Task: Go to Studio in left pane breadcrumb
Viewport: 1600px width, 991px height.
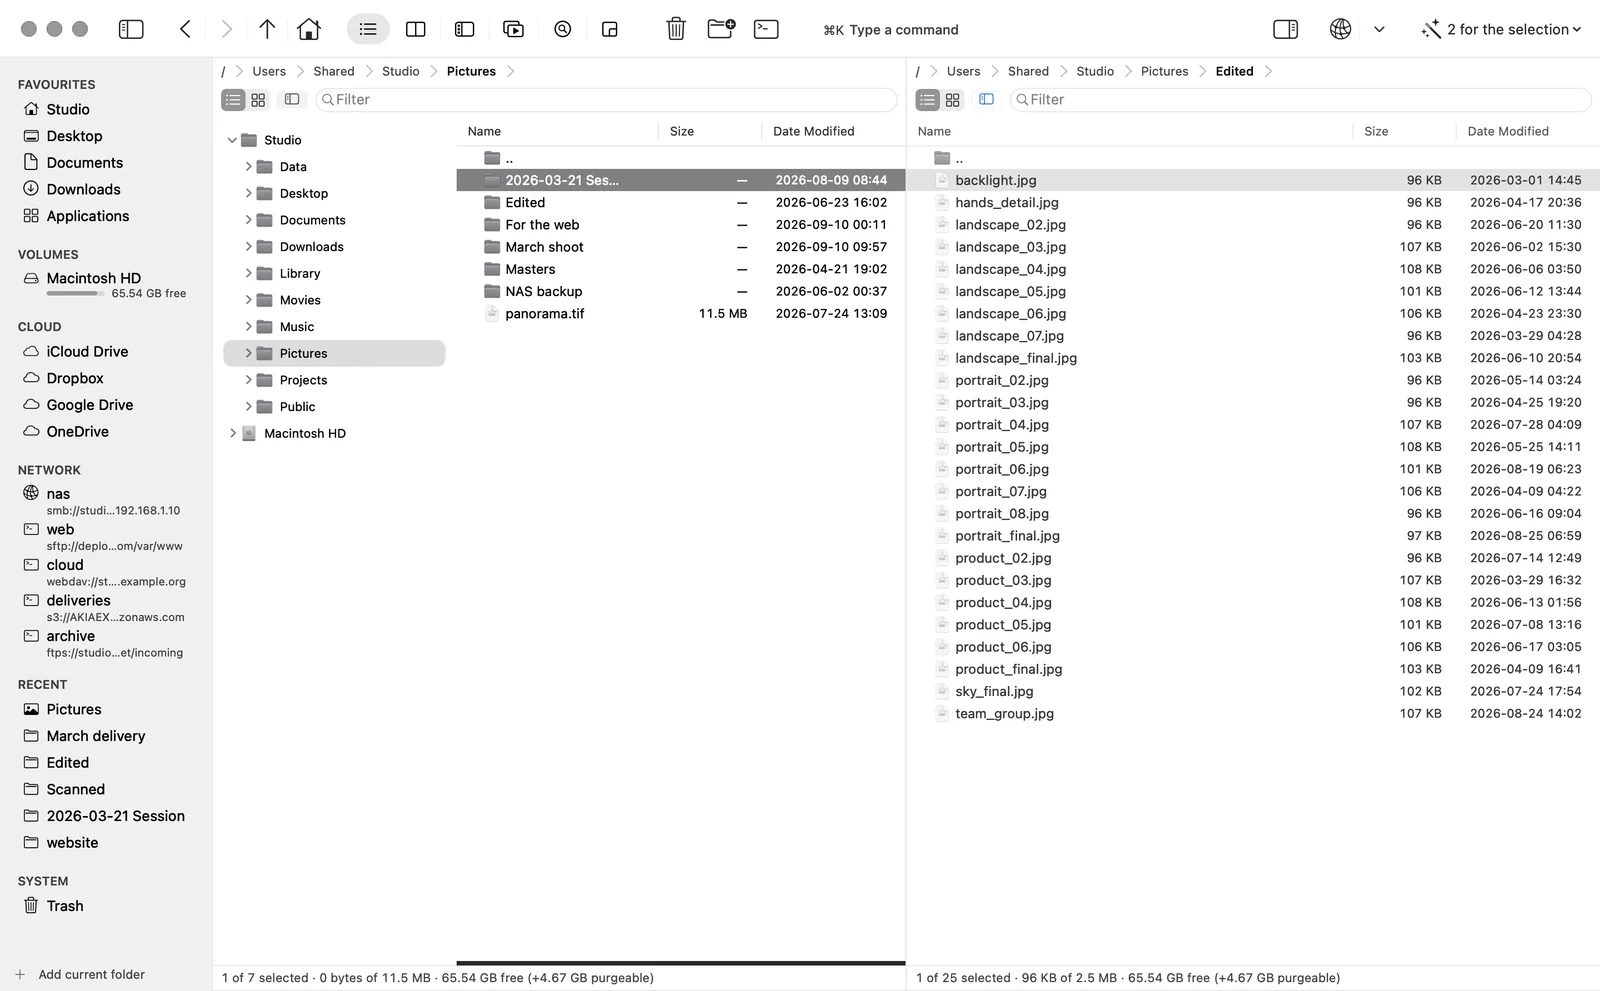Action: click(x=400, y=71)
